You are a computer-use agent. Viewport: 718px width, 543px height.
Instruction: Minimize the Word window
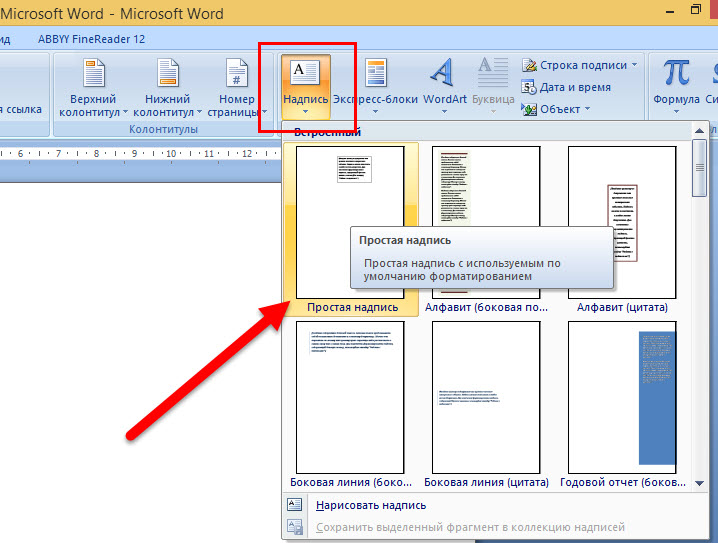(669, 11)
